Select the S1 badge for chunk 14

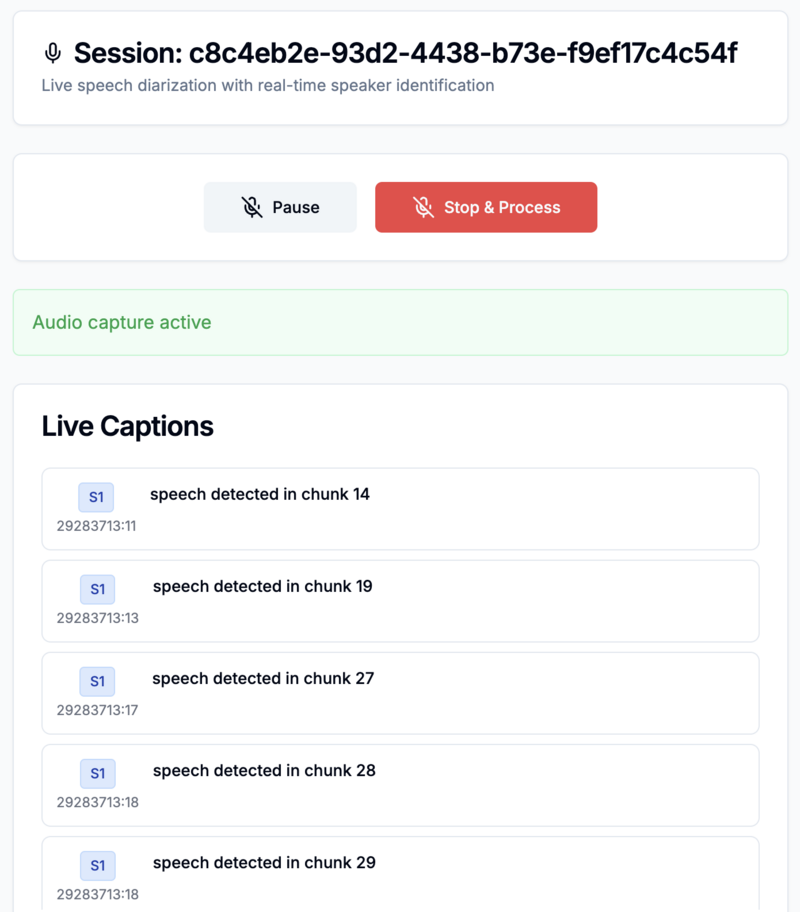tap(96, 497)
